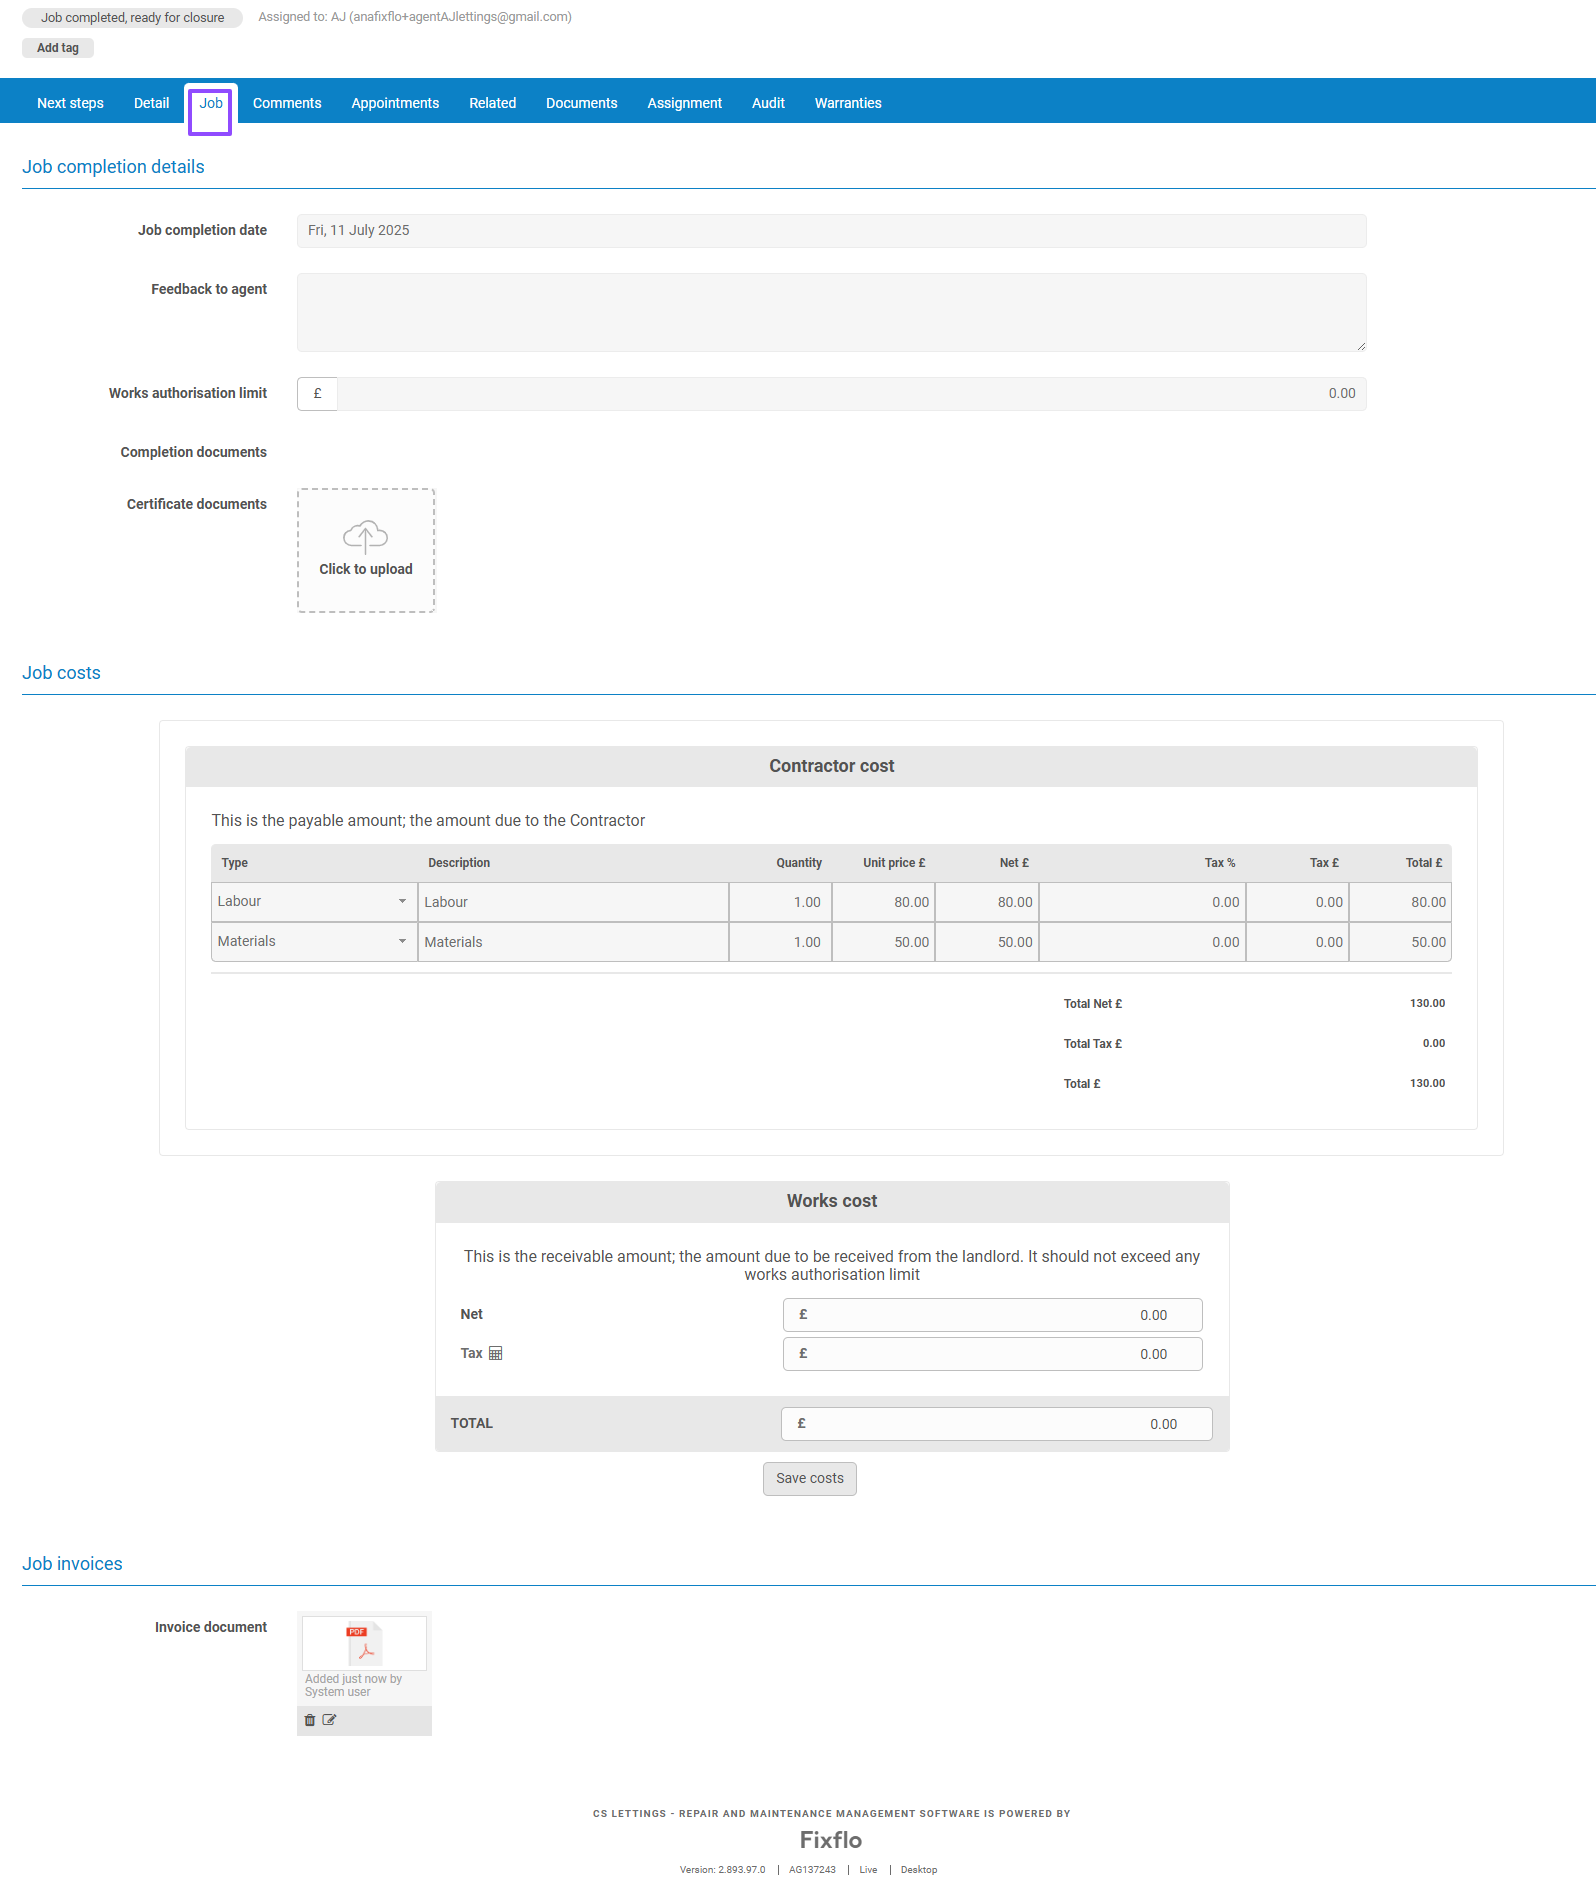The height and width of the screenshot is (1889, 1596).
Task: Click the Desktop link in footer
Action: pyautogui.click(x=919, y=1870)
